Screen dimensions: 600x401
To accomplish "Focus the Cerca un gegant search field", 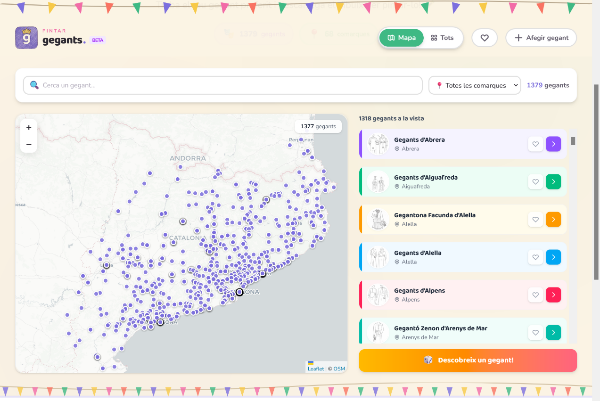I will click(x=223, y=85).
